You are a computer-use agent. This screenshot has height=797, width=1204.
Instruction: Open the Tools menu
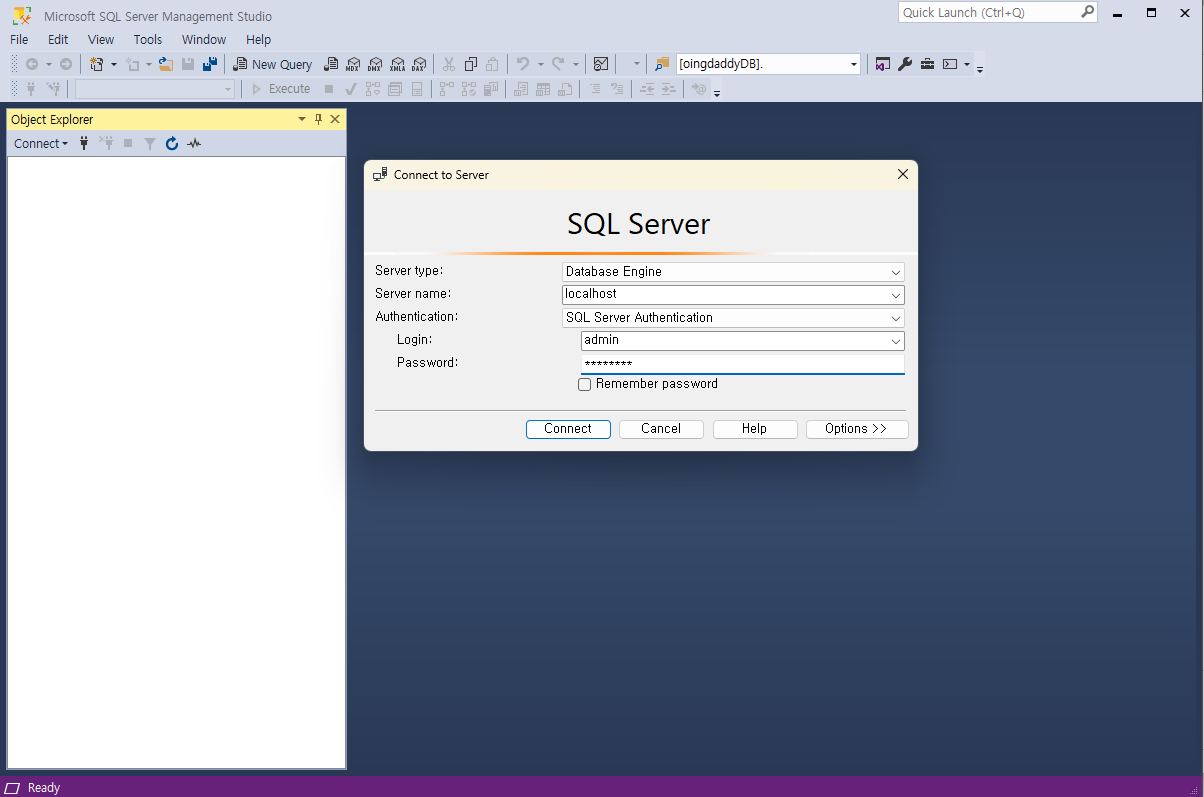tap(147, 39)
